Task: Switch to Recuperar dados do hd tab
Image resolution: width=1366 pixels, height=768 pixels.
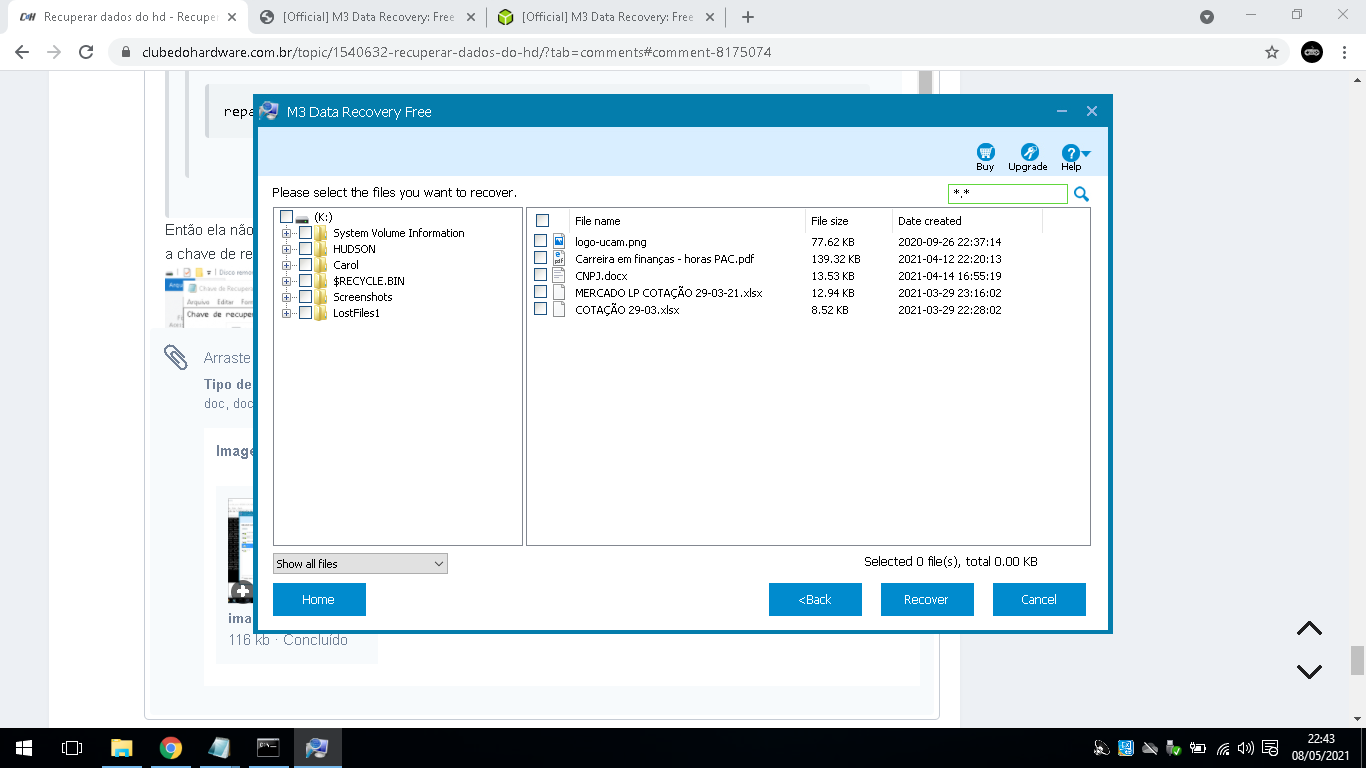Action: tap(130, 17)
